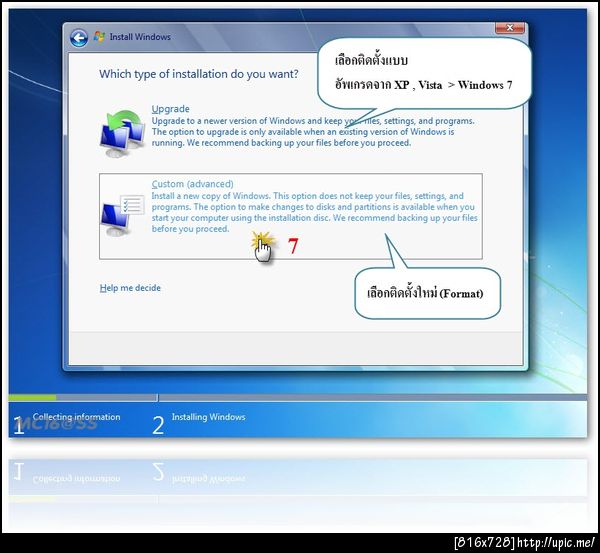Click the green setup progress bar
Screen dimensions: 600x553
(x=33, y=398)
